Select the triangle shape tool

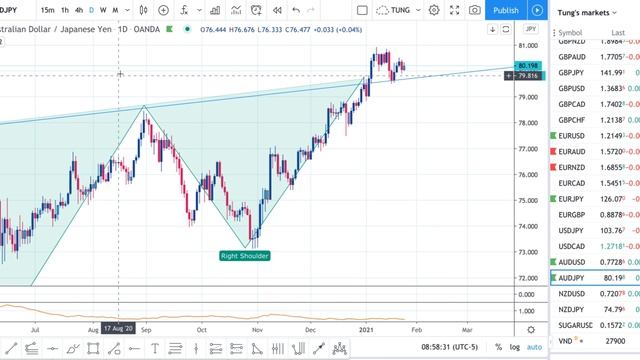pos(257,348)
